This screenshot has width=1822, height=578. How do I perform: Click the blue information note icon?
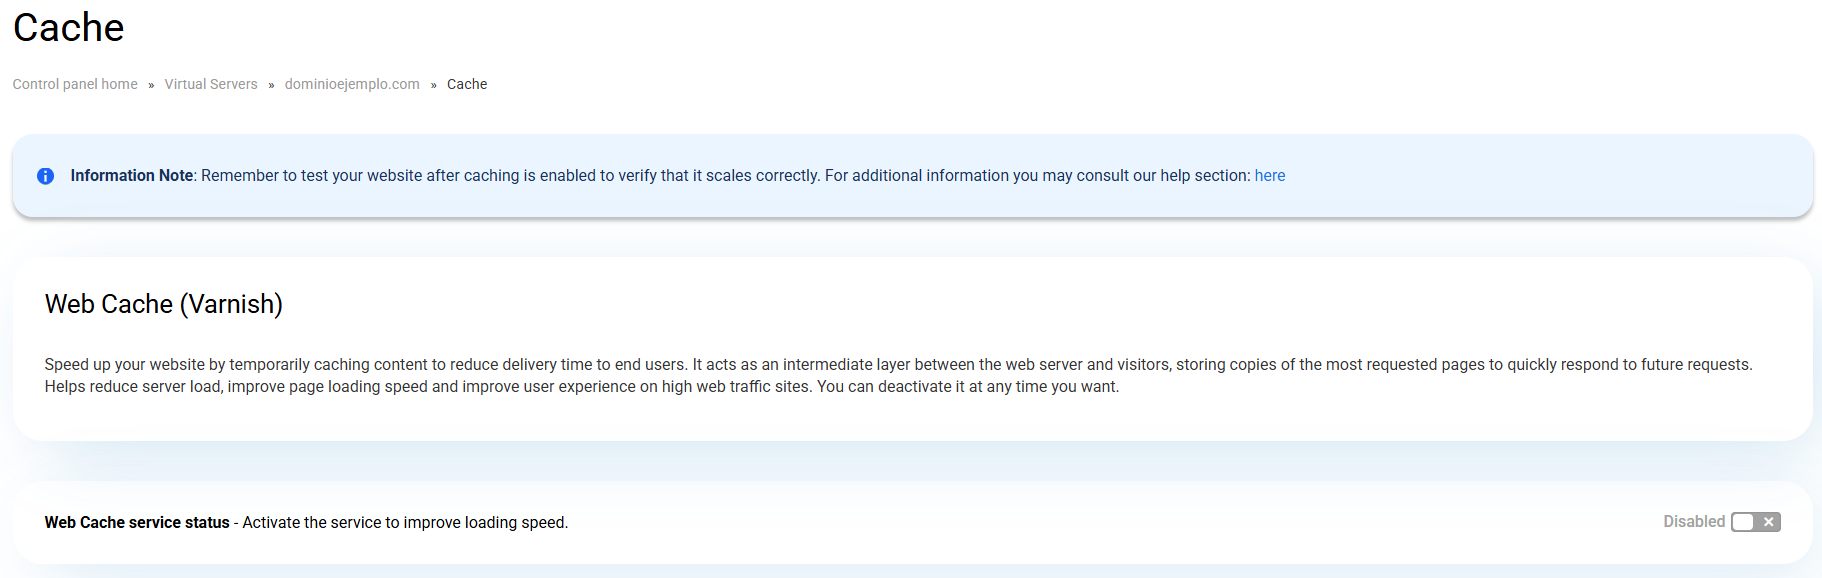(x=45, y=176)
